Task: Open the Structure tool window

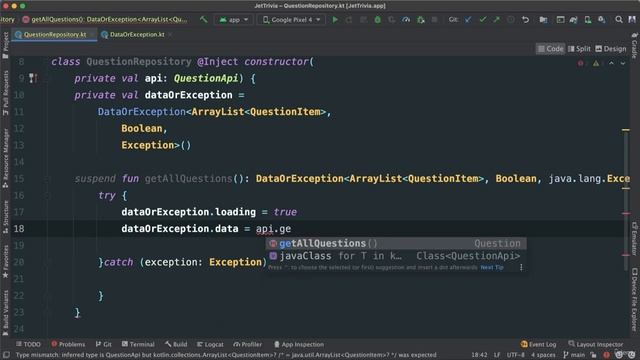Action: (x=5, y=217)
